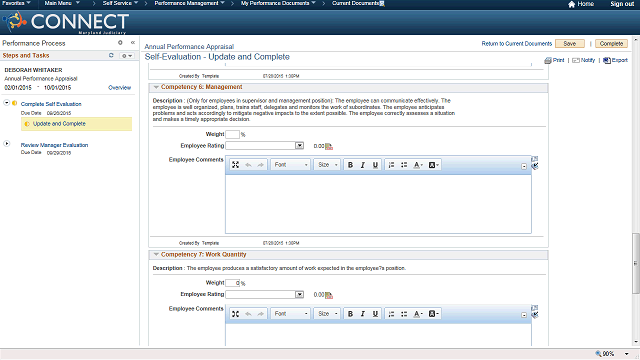Collapse Competency 6: Management section
The width and height of the screenshot is (640, 360).
[x=156, y=87]
